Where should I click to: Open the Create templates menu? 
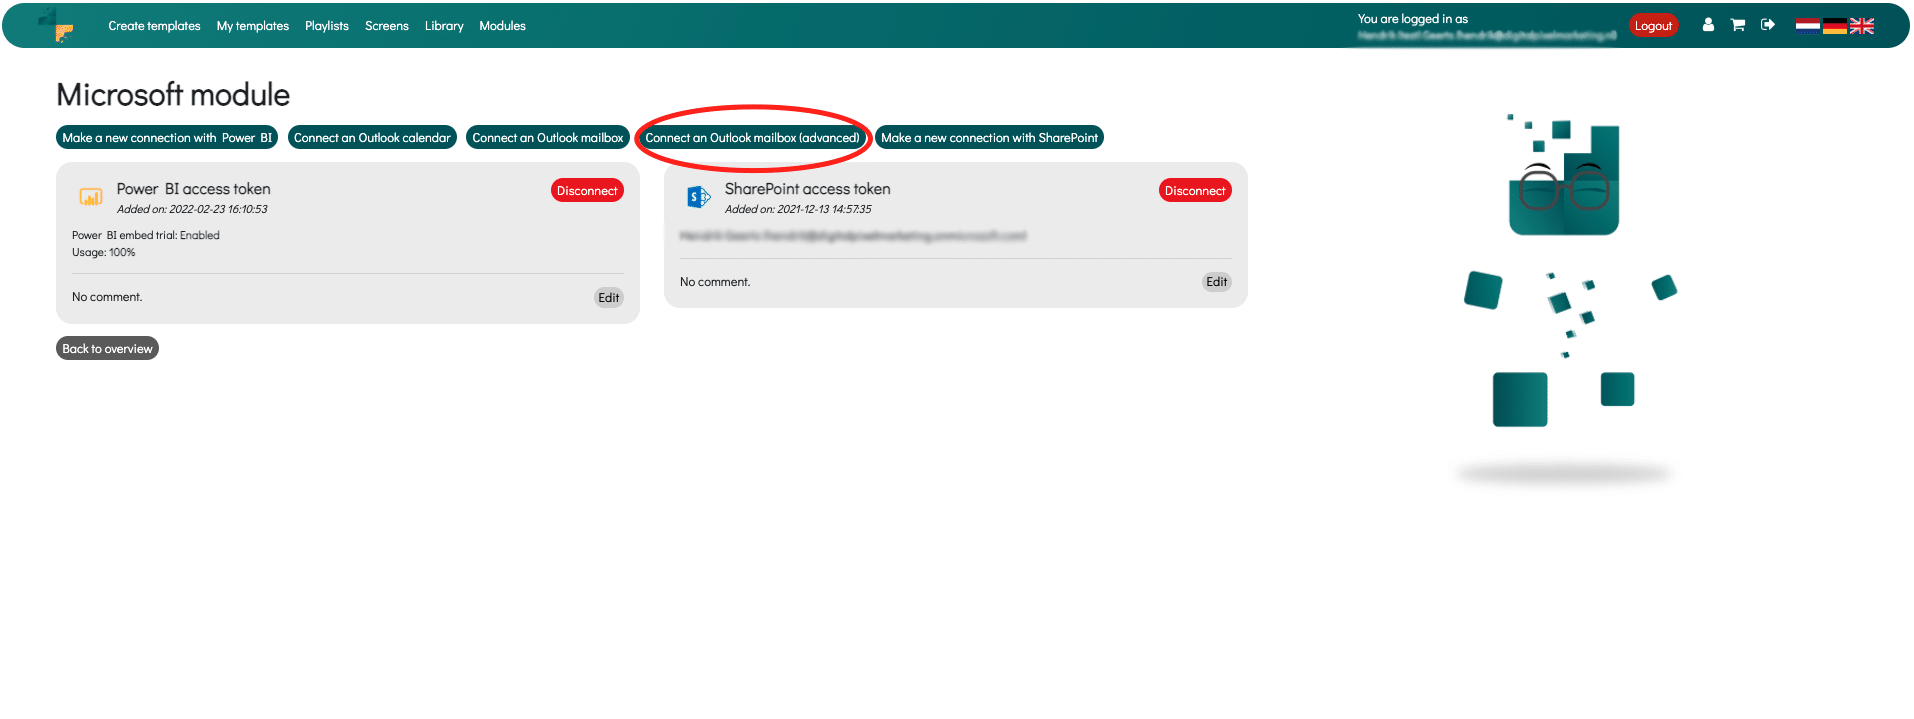[154, 26]
